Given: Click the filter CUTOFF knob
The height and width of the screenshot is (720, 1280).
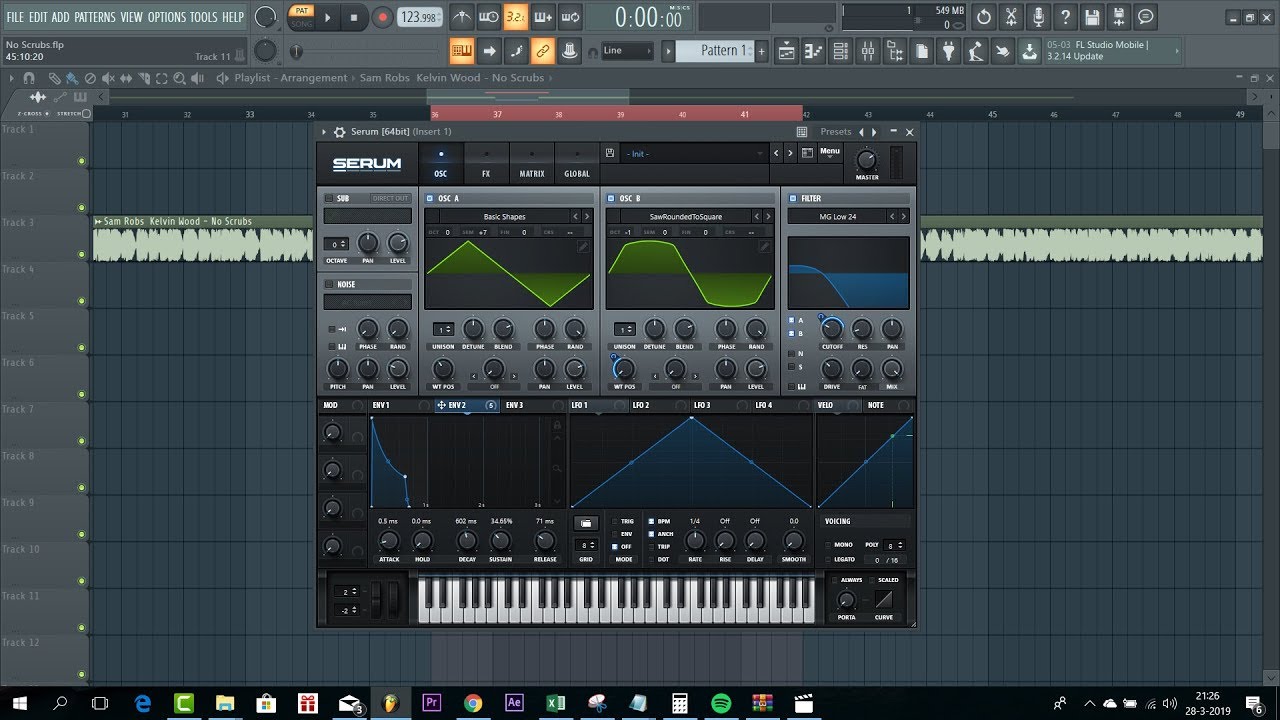Looking at the screenshot, I should 832,329.
